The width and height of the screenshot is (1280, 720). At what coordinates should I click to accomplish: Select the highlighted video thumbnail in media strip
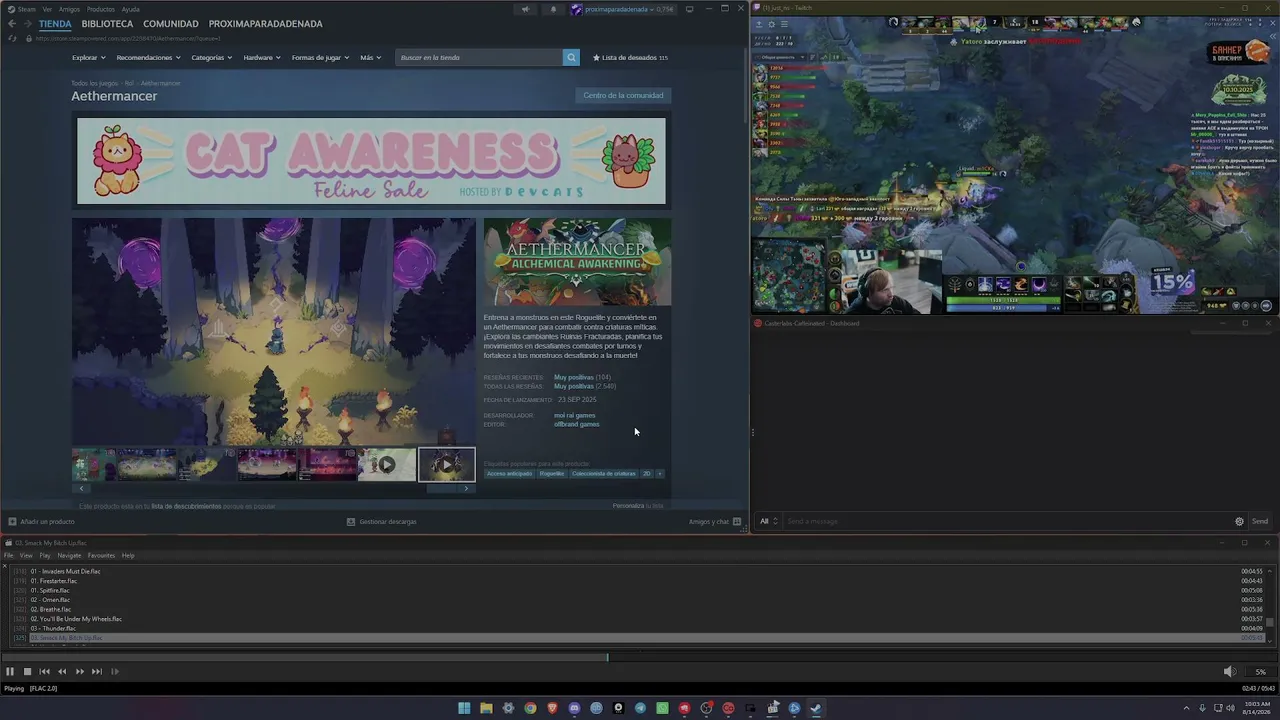[446, 464]
